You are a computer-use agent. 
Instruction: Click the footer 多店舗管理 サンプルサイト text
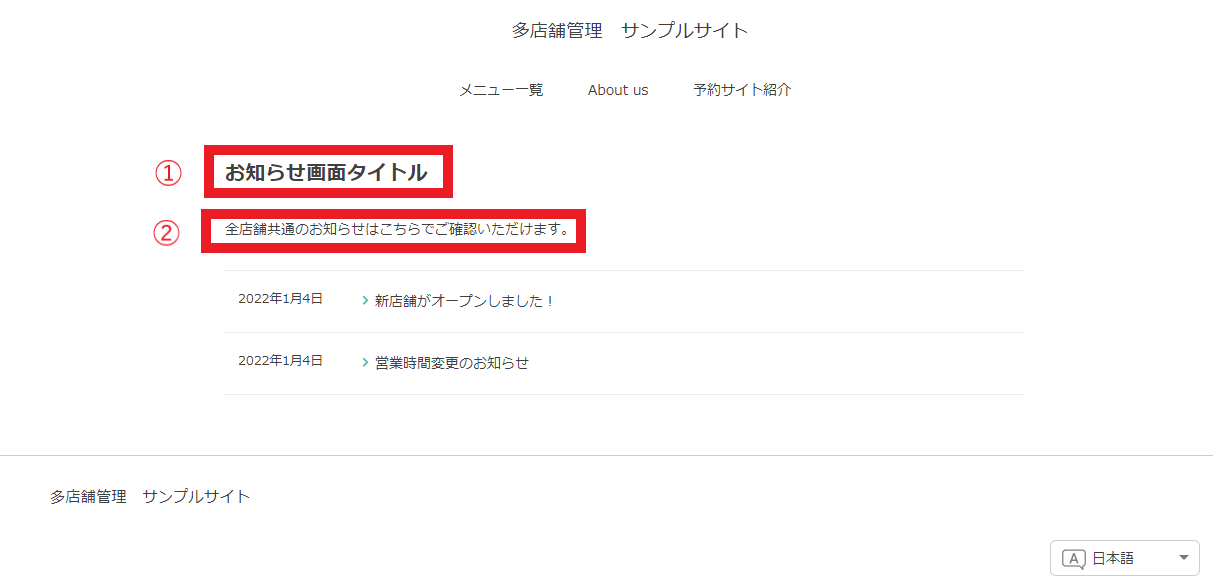[150, 496]
